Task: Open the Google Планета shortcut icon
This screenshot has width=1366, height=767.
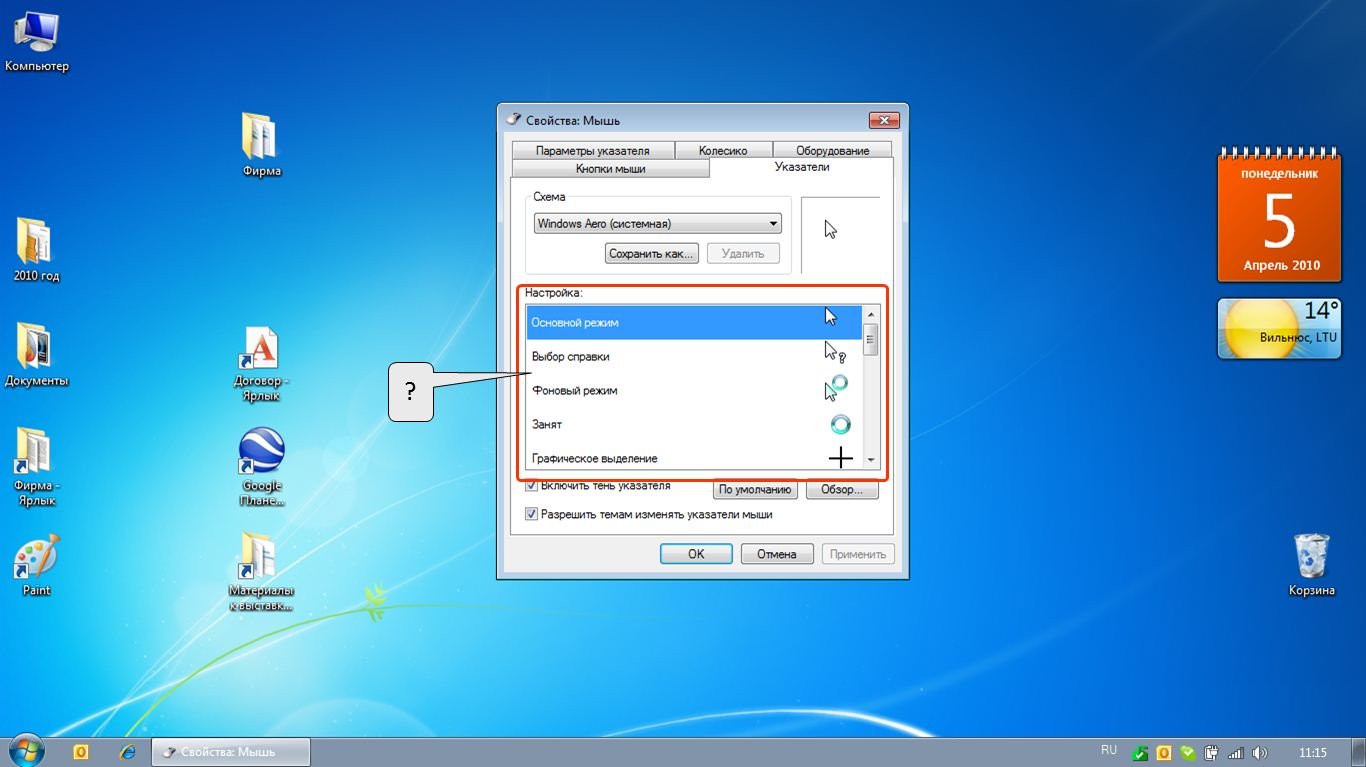Action: [262, 453]
